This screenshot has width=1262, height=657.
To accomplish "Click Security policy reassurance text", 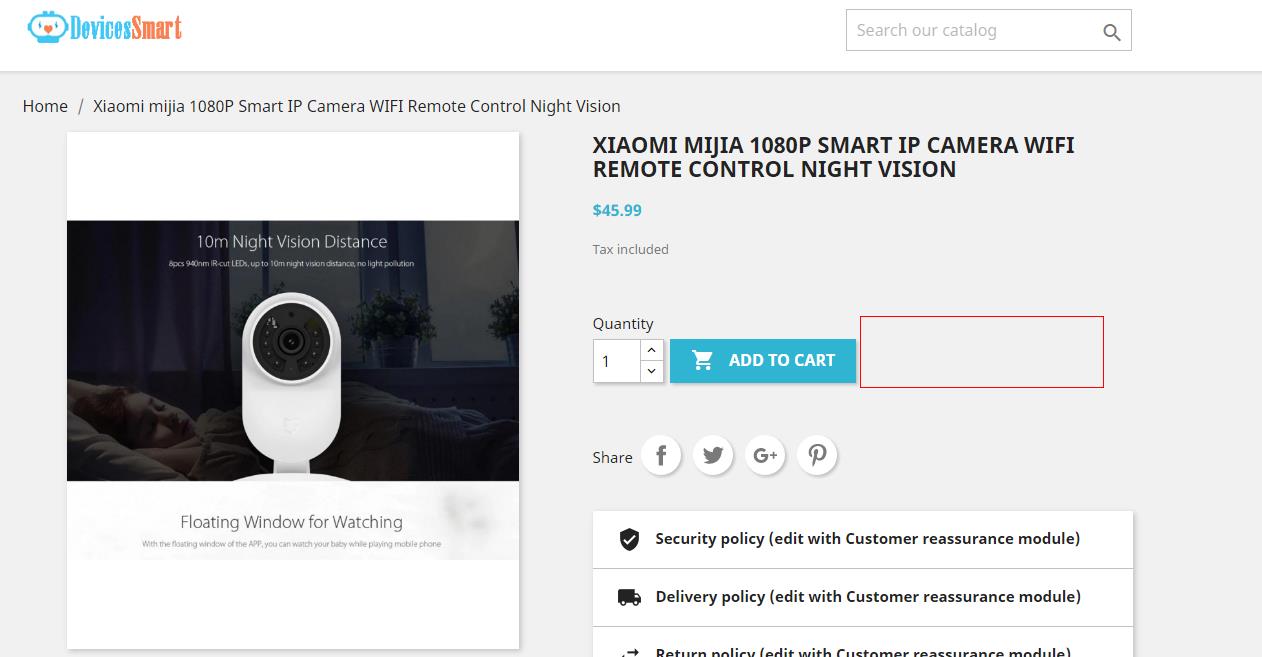I will 868,538.
